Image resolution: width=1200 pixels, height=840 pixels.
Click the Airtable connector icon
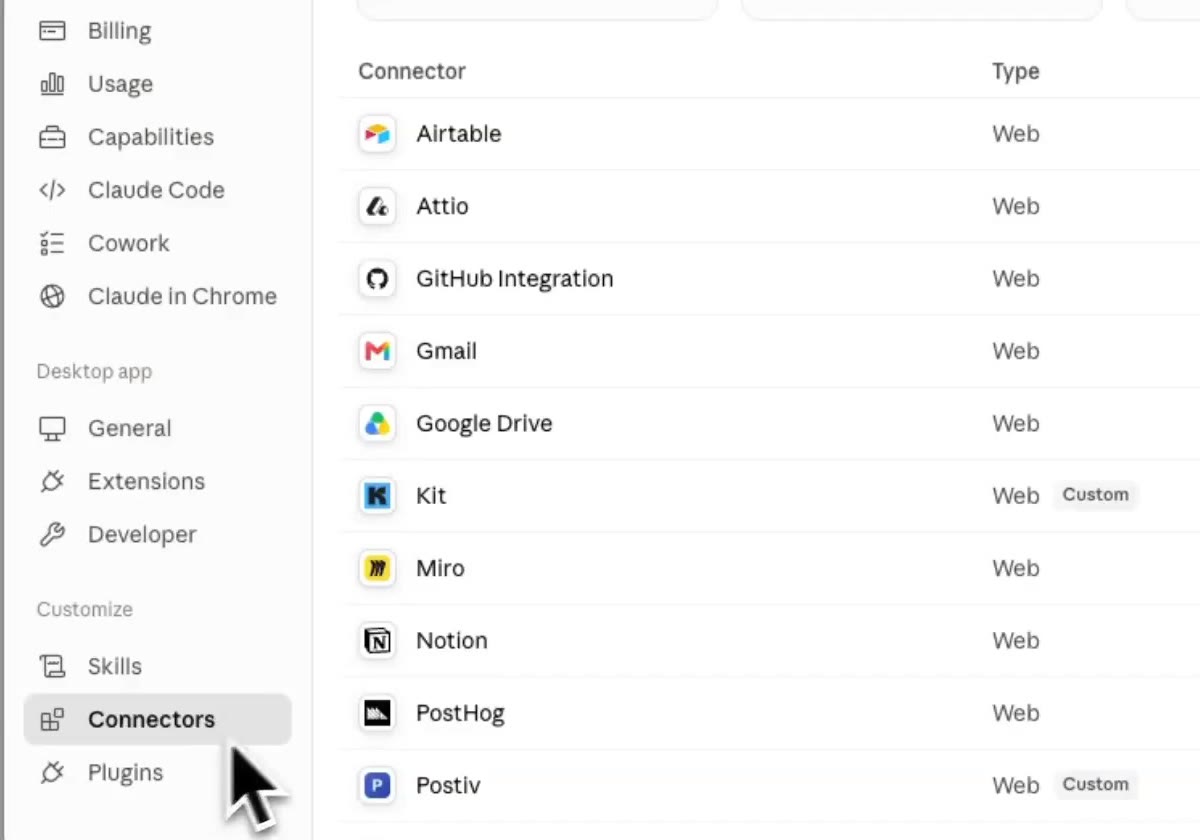point(377,134)
